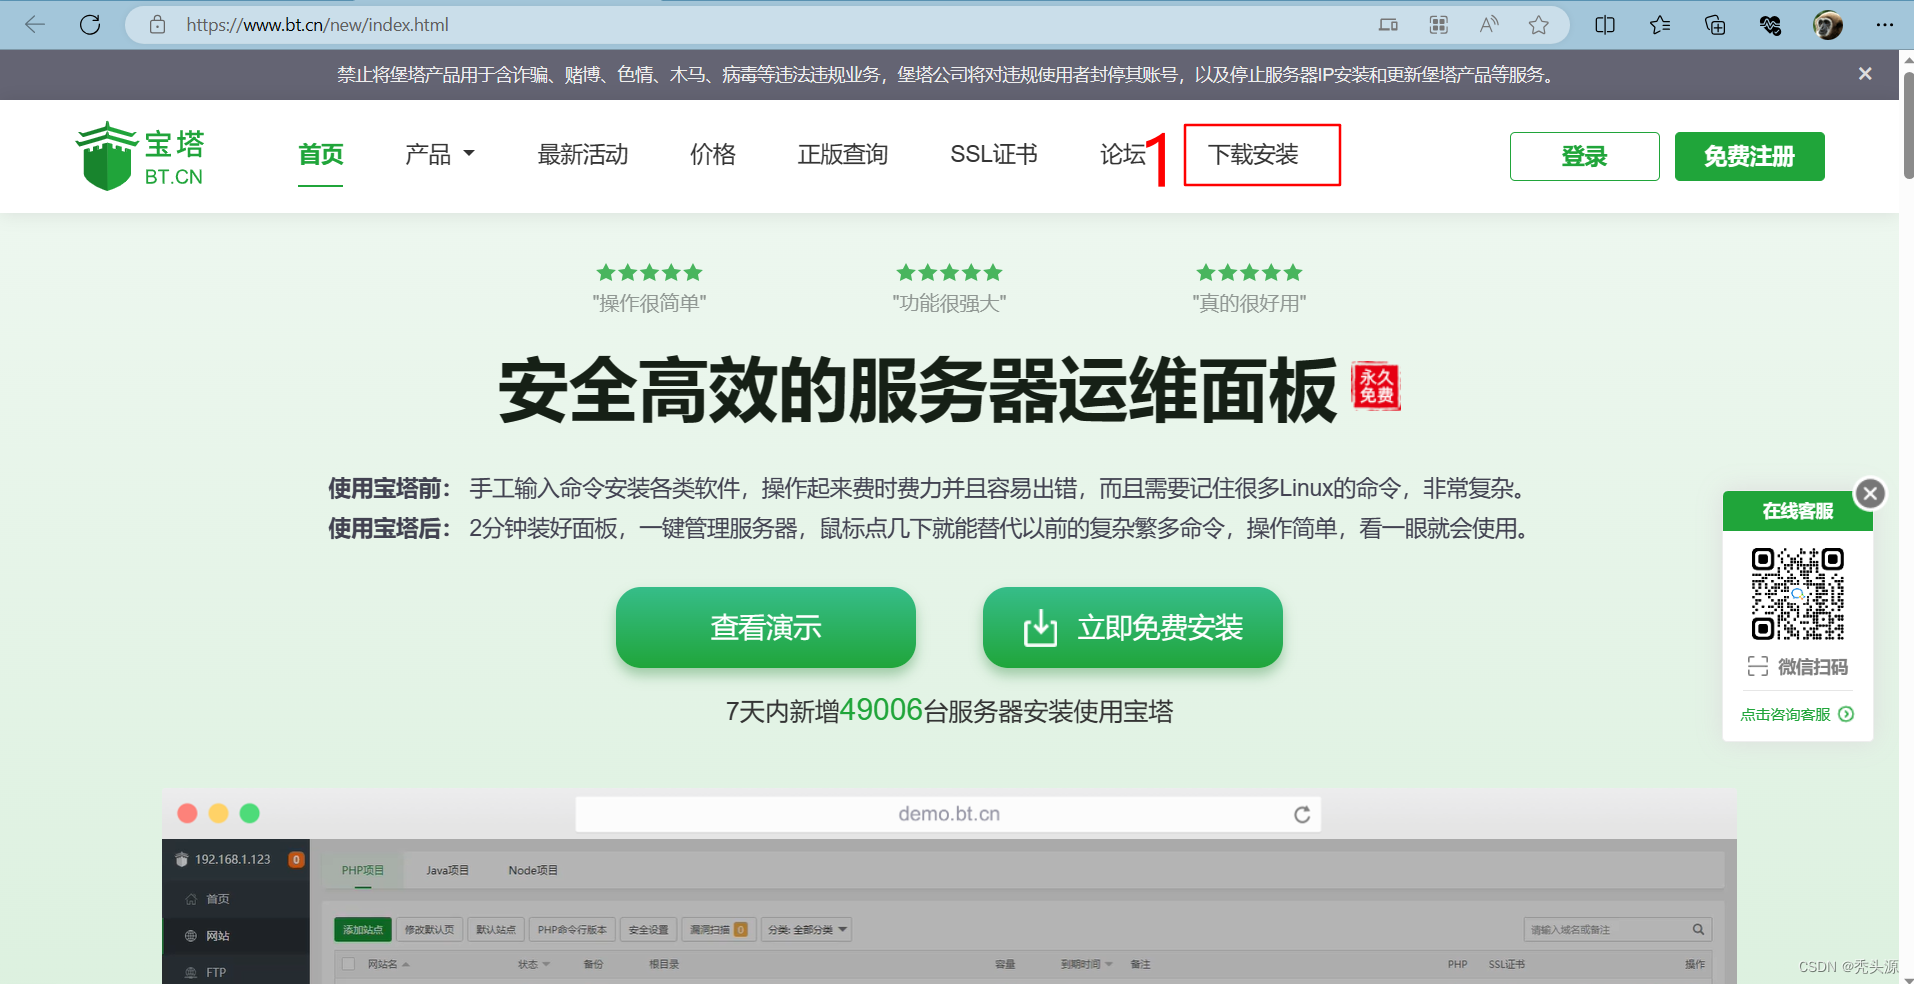Screen dimensions: 1914x984
Task: Click the 在线客服 header
Action: tap(1798, 511)
